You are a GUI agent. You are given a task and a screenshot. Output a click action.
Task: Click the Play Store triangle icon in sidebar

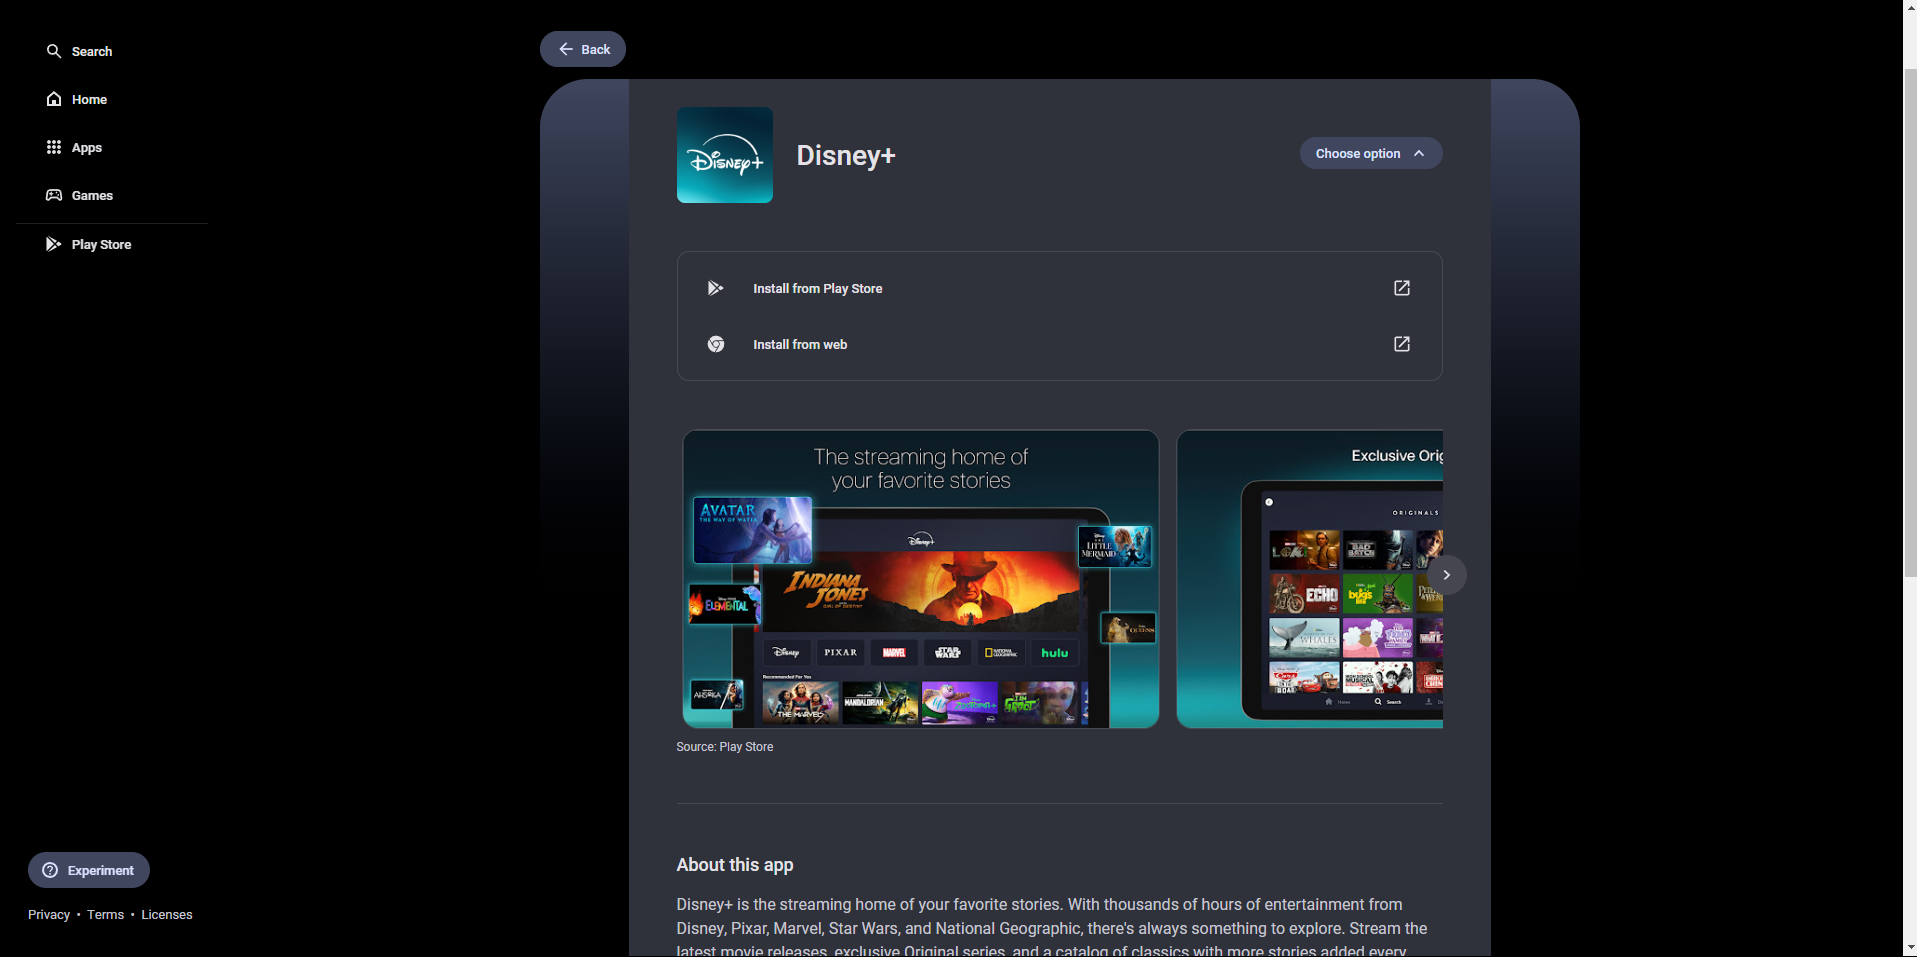click(x=54, y=244)
